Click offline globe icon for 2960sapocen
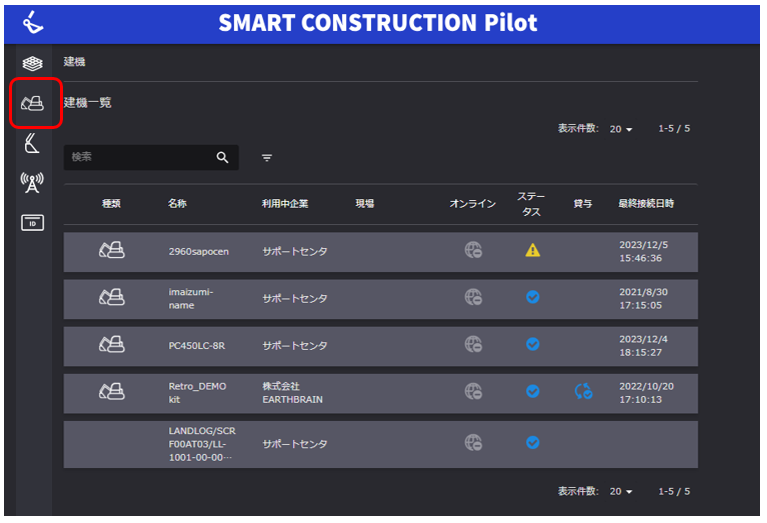The height and width of the screenshot is (523, 767). tap(474, 250)
